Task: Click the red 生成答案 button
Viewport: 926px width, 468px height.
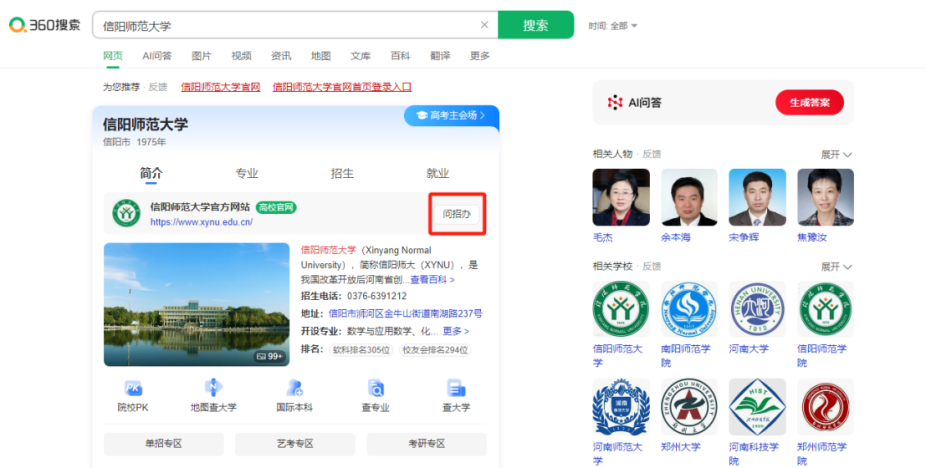Action: click(809, 102)
